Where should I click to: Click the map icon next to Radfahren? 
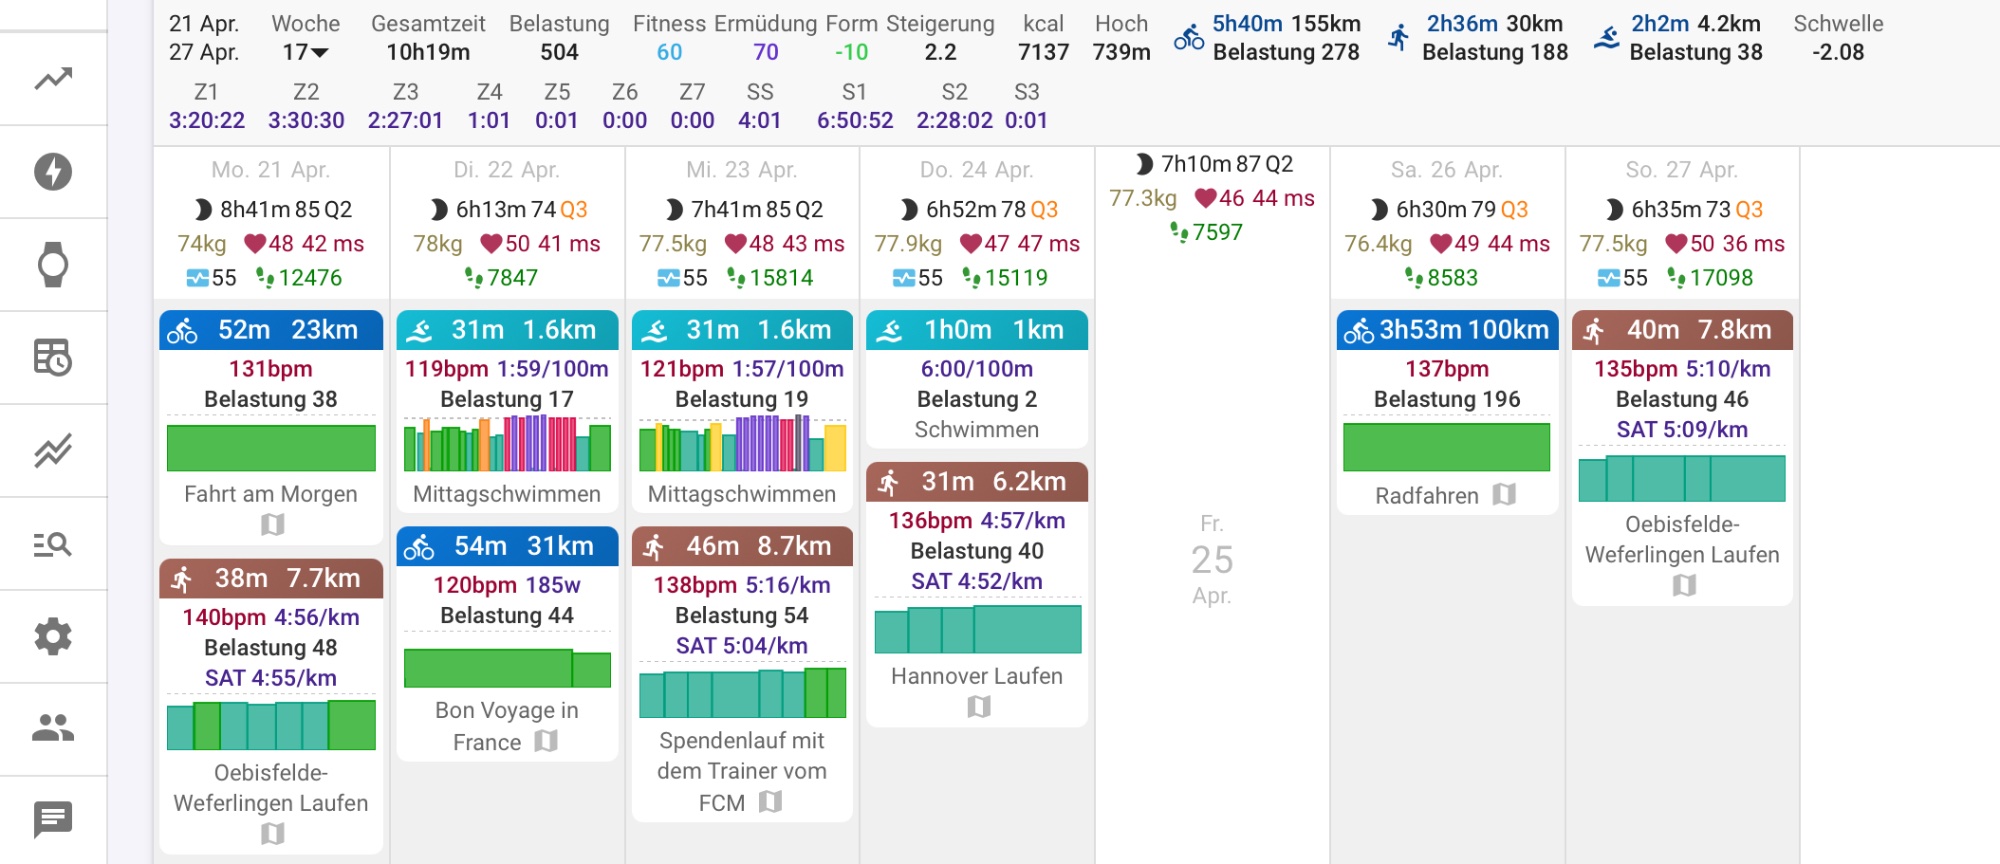(1504, 495)
